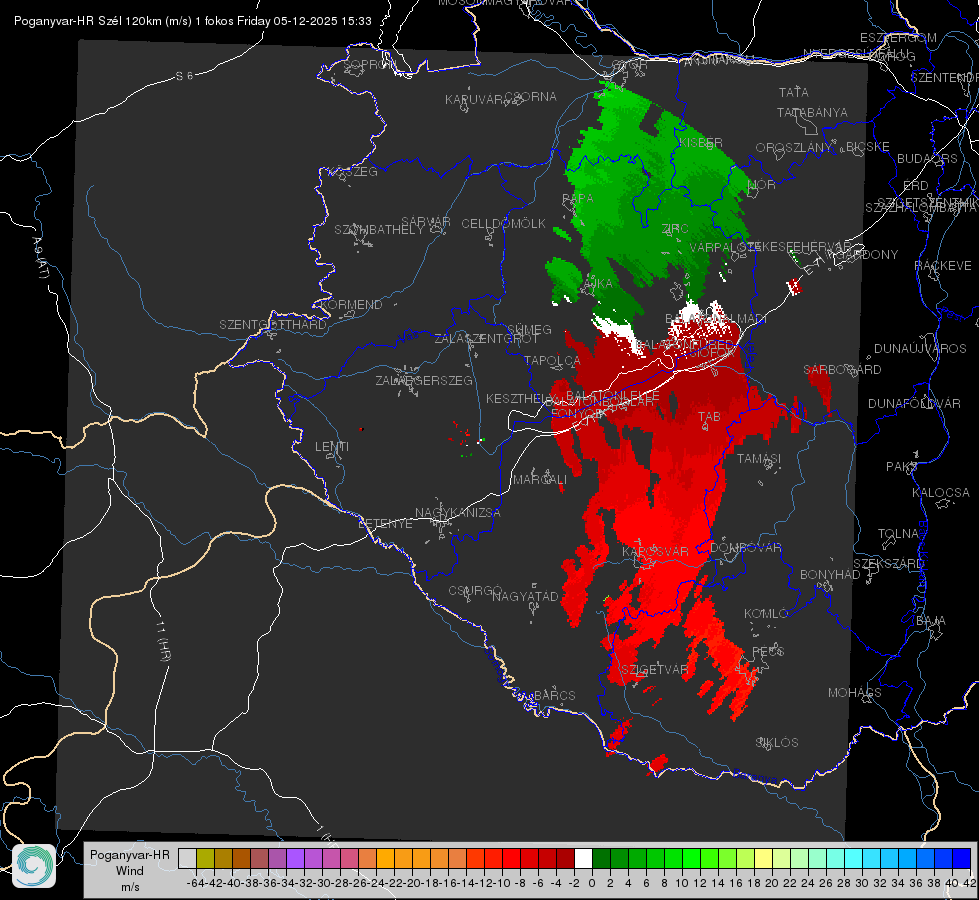Select the legend value label 42
The height and width of the screenshot is (900, 979).
(x=970, y=883)
